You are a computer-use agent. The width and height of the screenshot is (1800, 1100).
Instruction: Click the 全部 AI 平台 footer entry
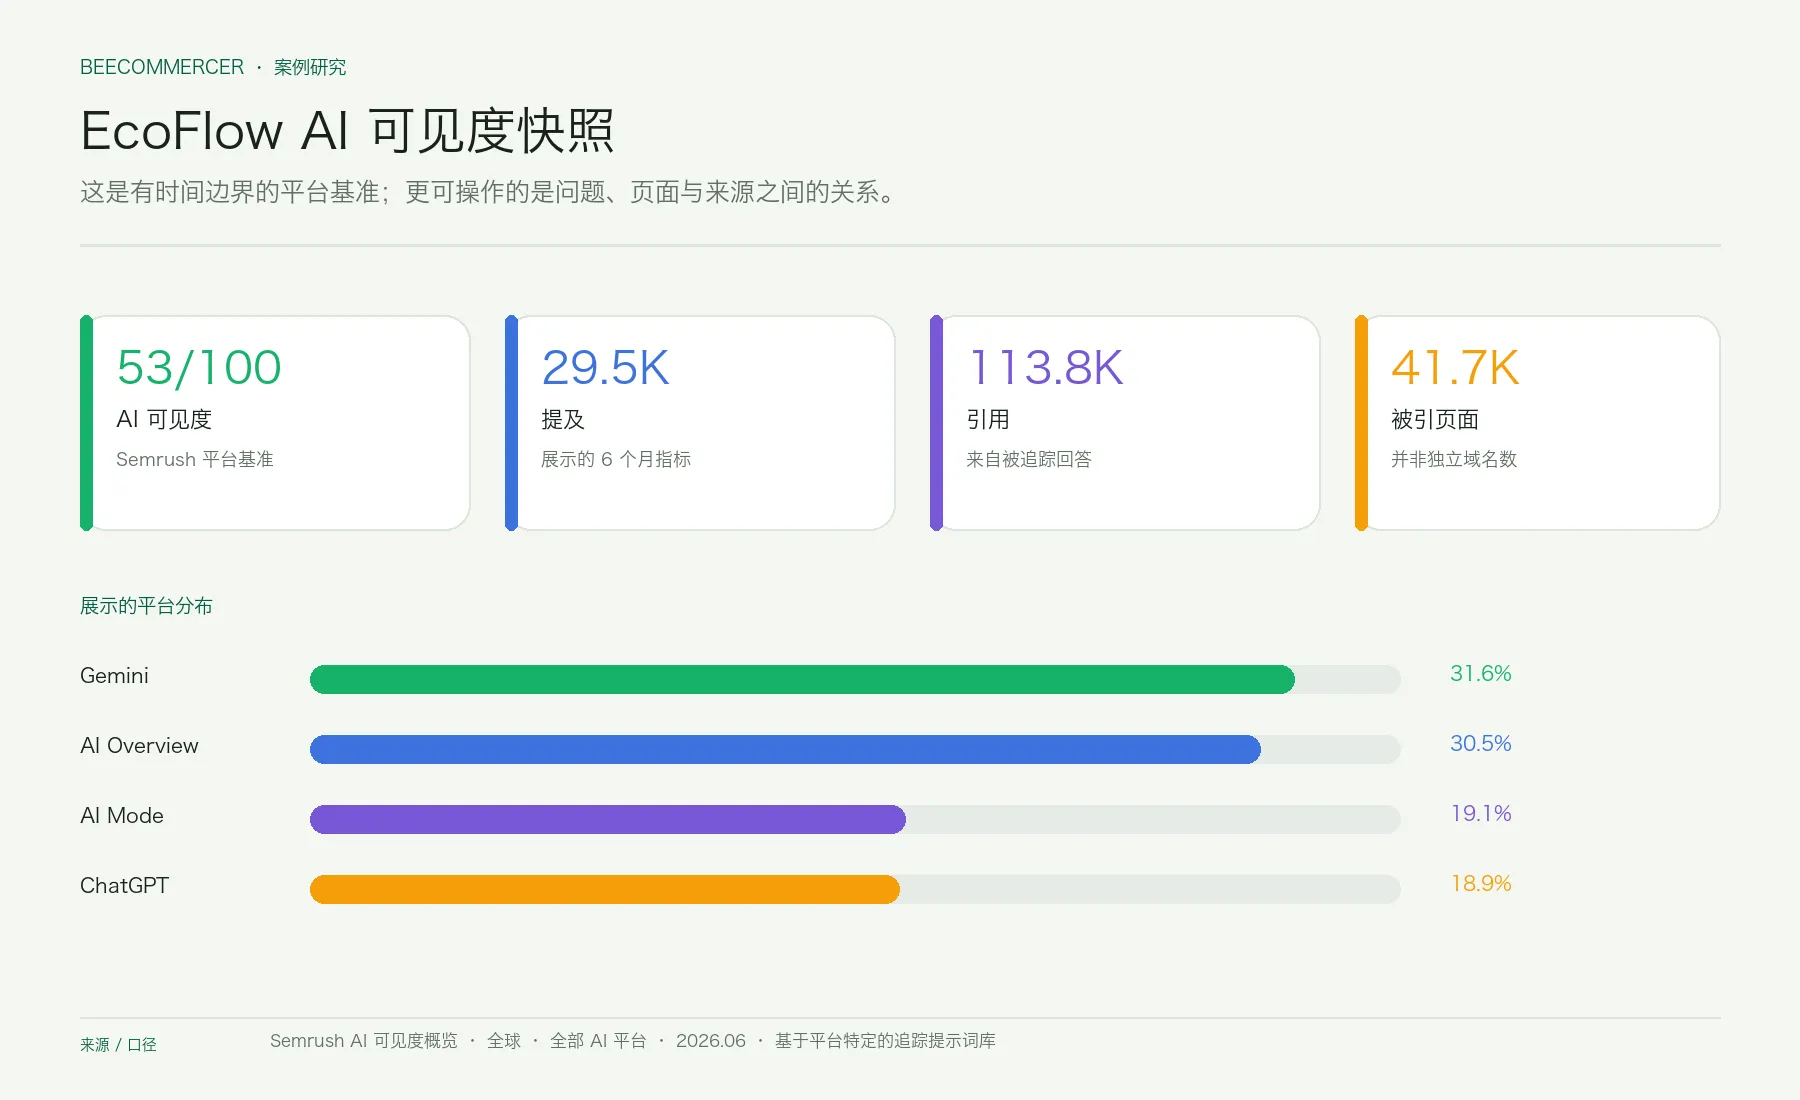598,1041
